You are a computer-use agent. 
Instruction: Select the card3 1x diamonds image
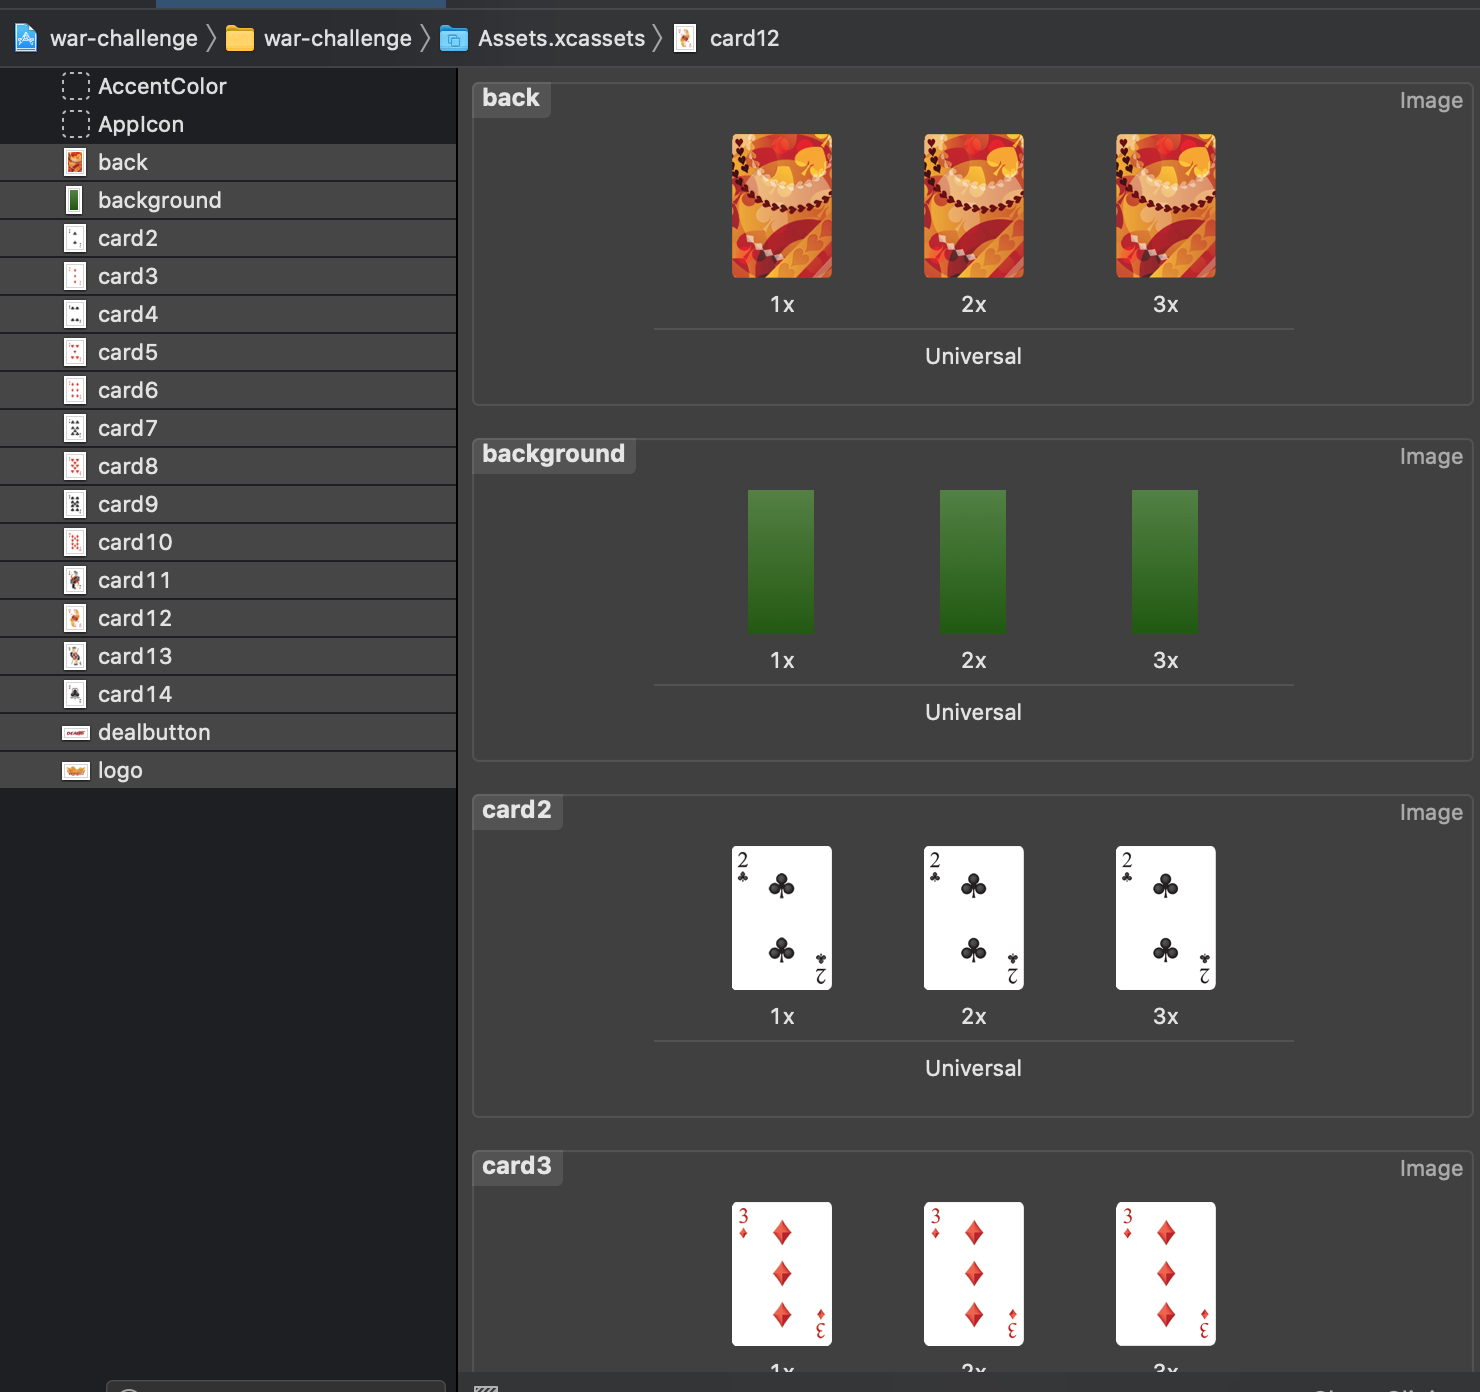(782, 1274)
